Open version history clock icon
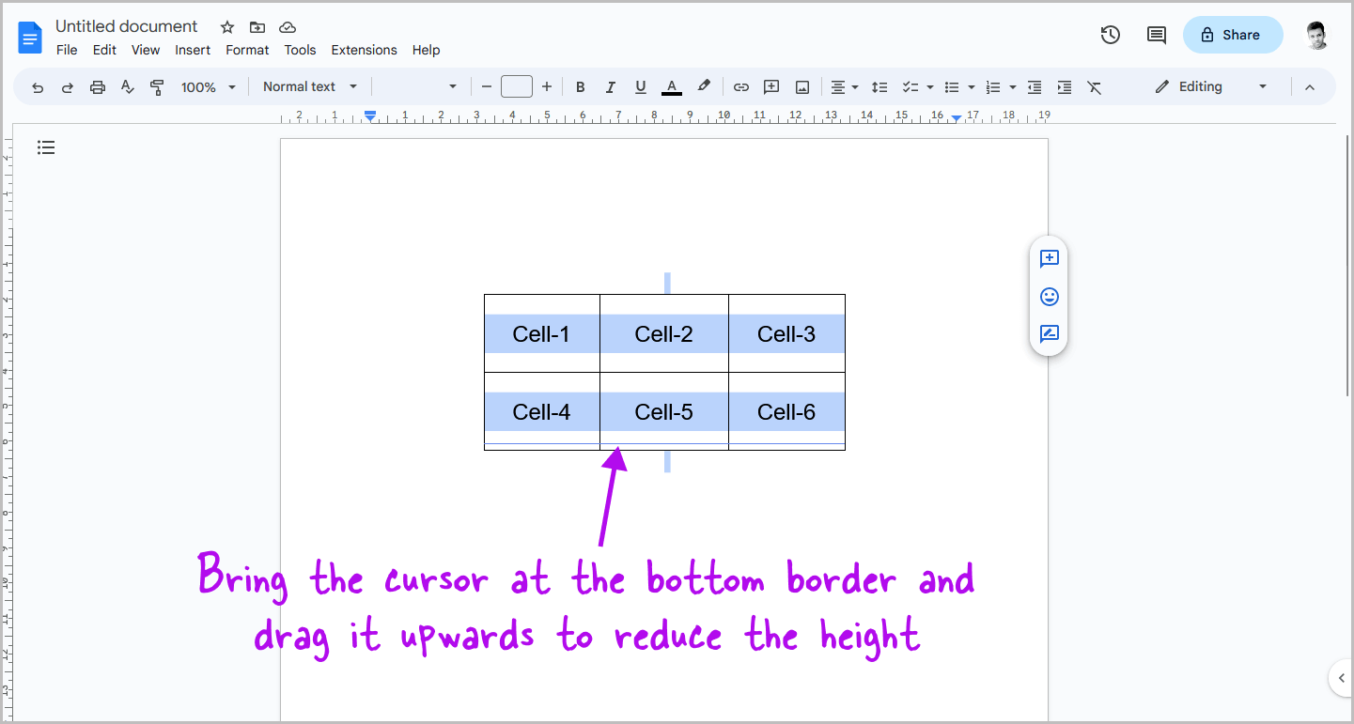The image size is (1354, 724). pos(1110,35)
